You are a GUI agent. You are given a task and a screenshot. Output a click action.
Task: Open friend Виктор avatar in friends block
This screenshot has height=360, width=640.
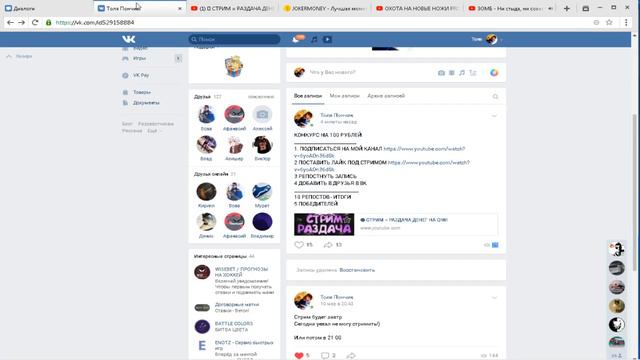262,144
